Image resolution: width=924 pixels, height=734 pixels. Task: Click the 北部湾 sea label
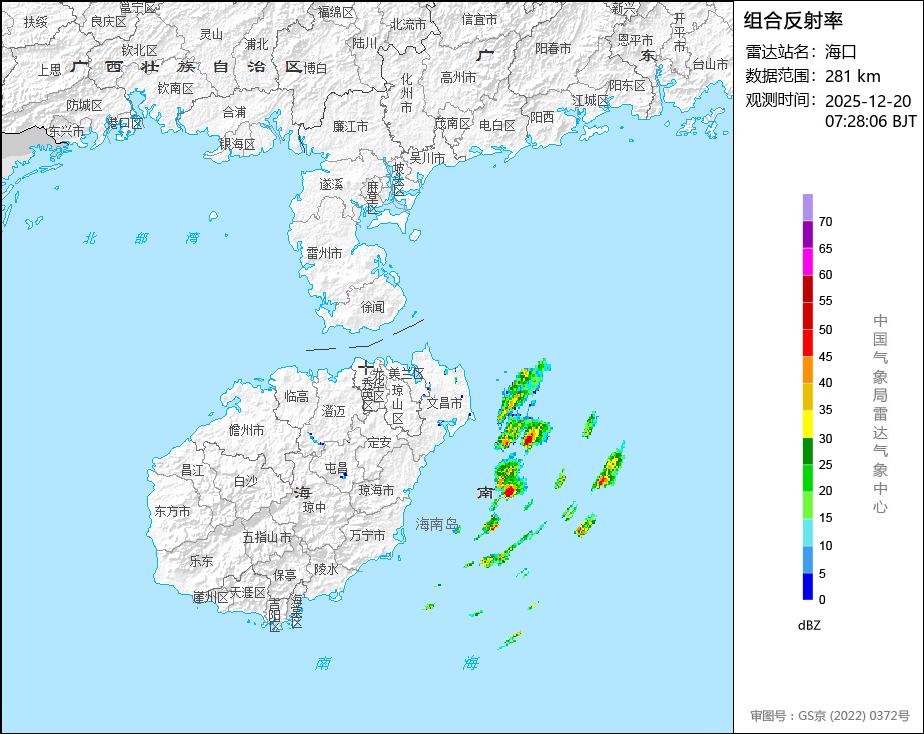tap(141, 238)
